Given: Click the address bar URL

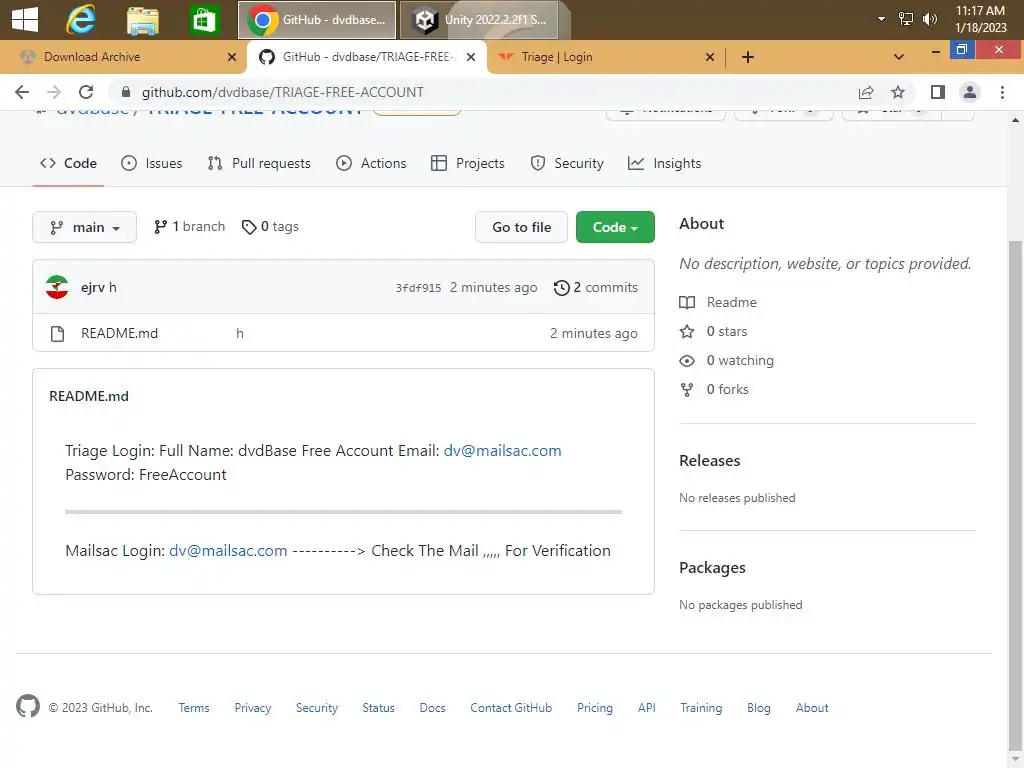Looking at the screenshot, I should [x=282, y=92].
